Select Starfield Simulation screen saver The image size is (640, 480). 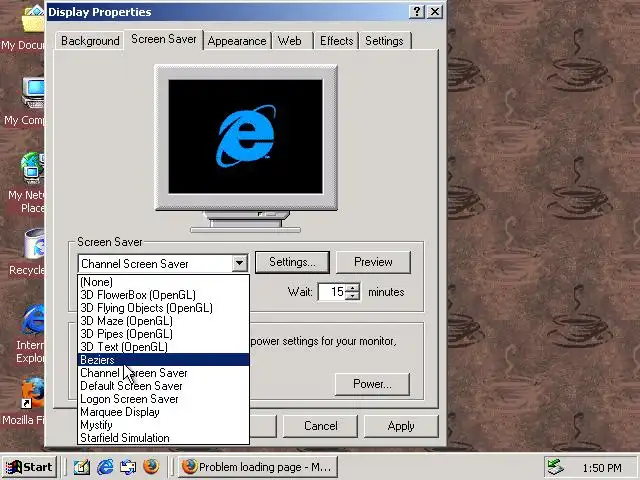tap(163, 438)
